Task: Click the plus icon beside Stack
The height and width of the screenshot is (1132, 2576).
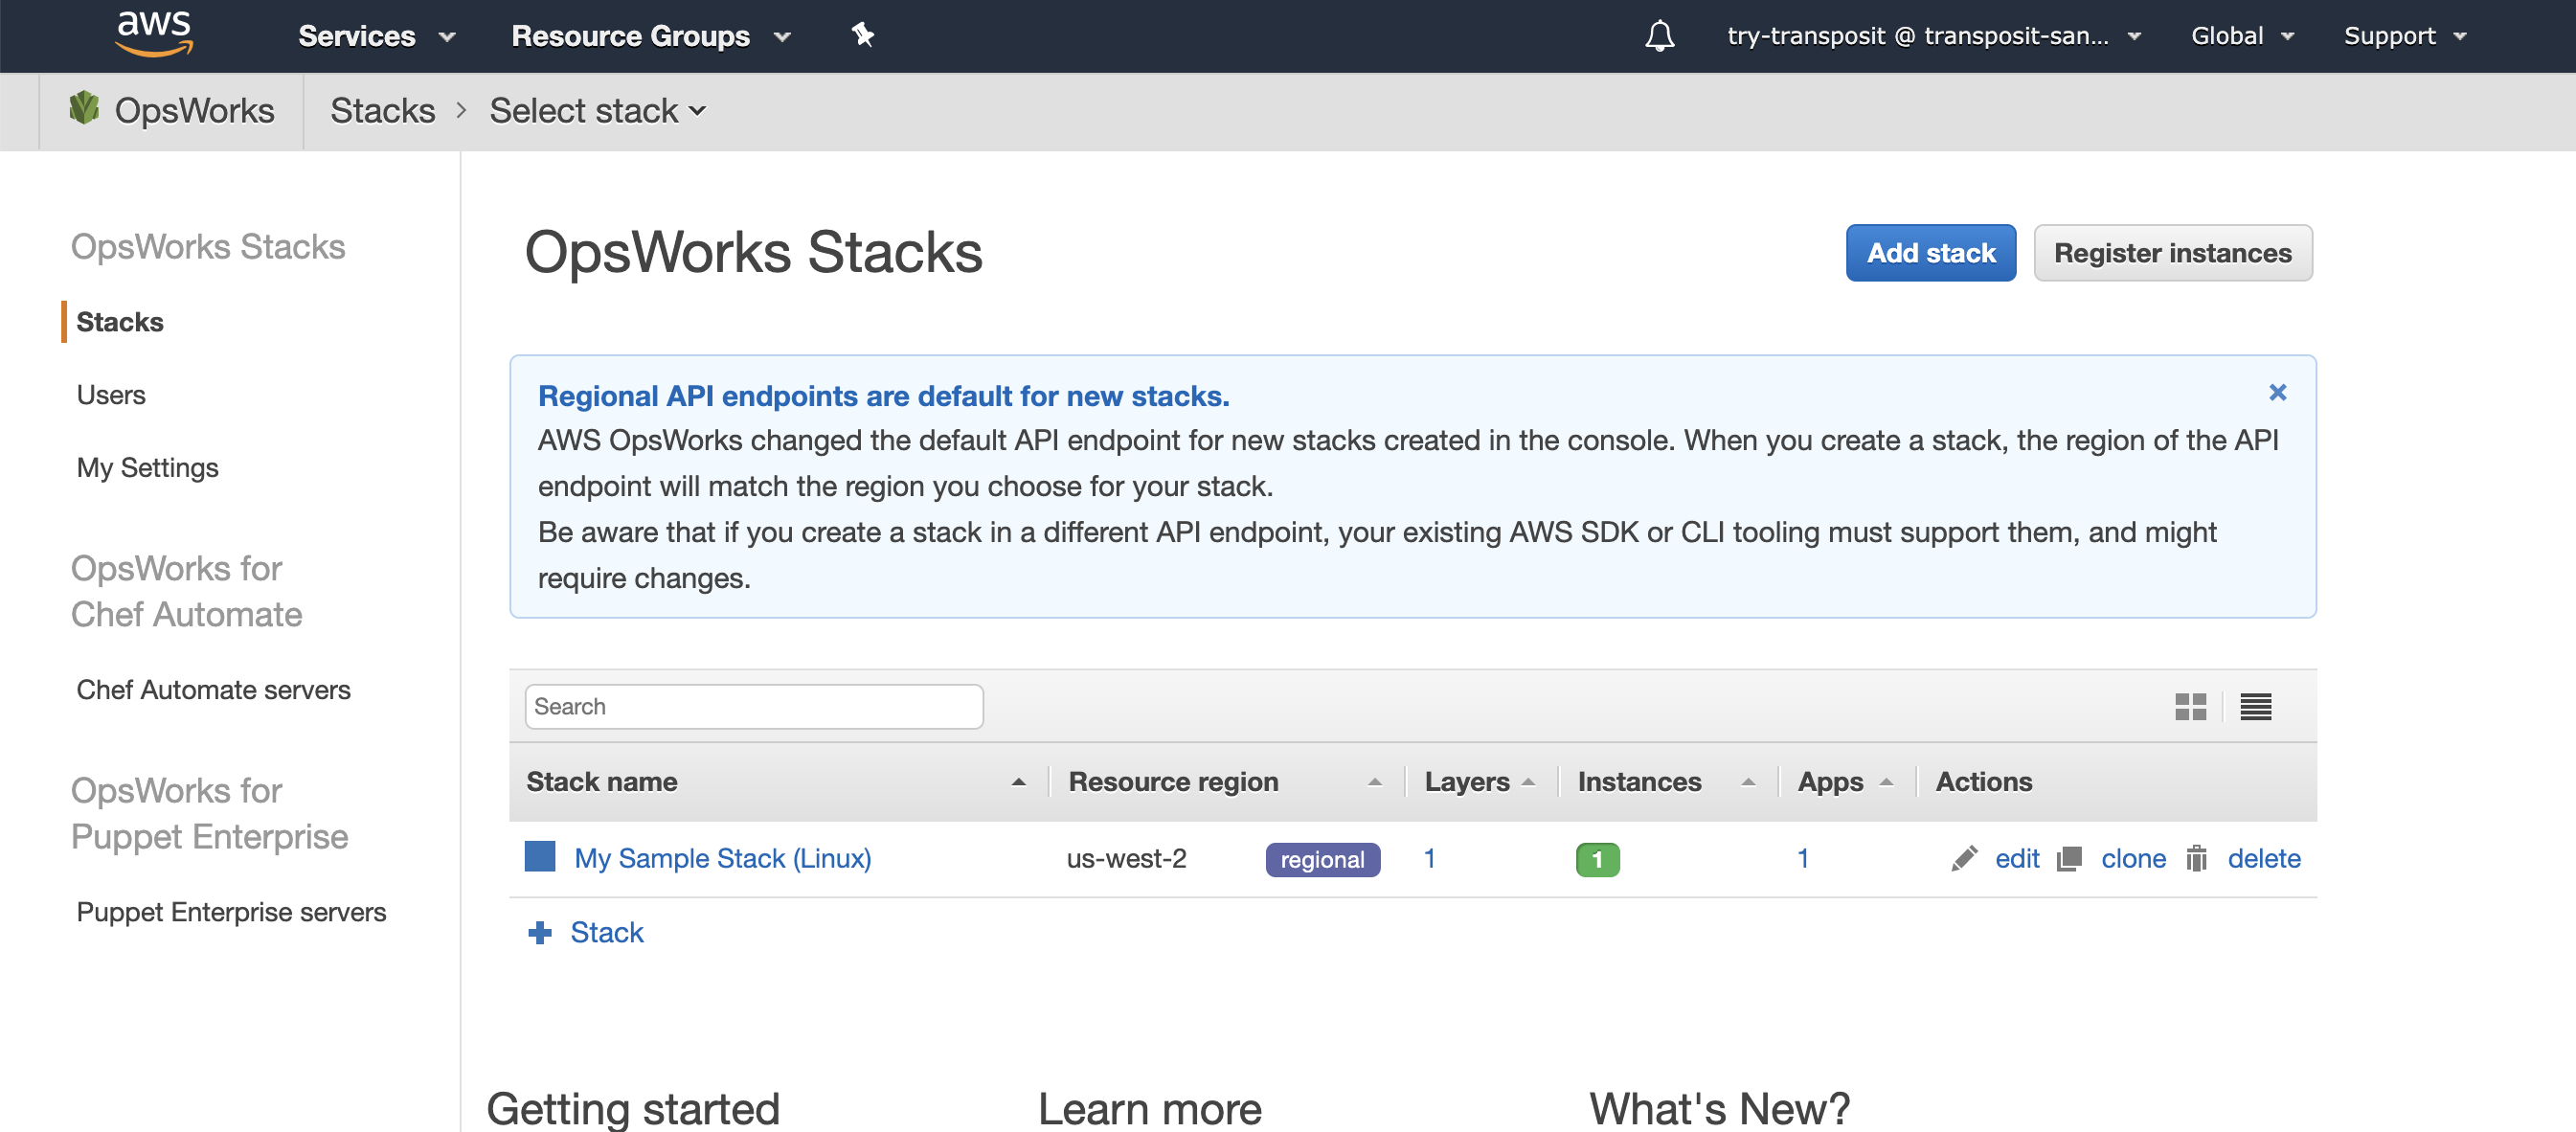Action: (x=540, y=932)
